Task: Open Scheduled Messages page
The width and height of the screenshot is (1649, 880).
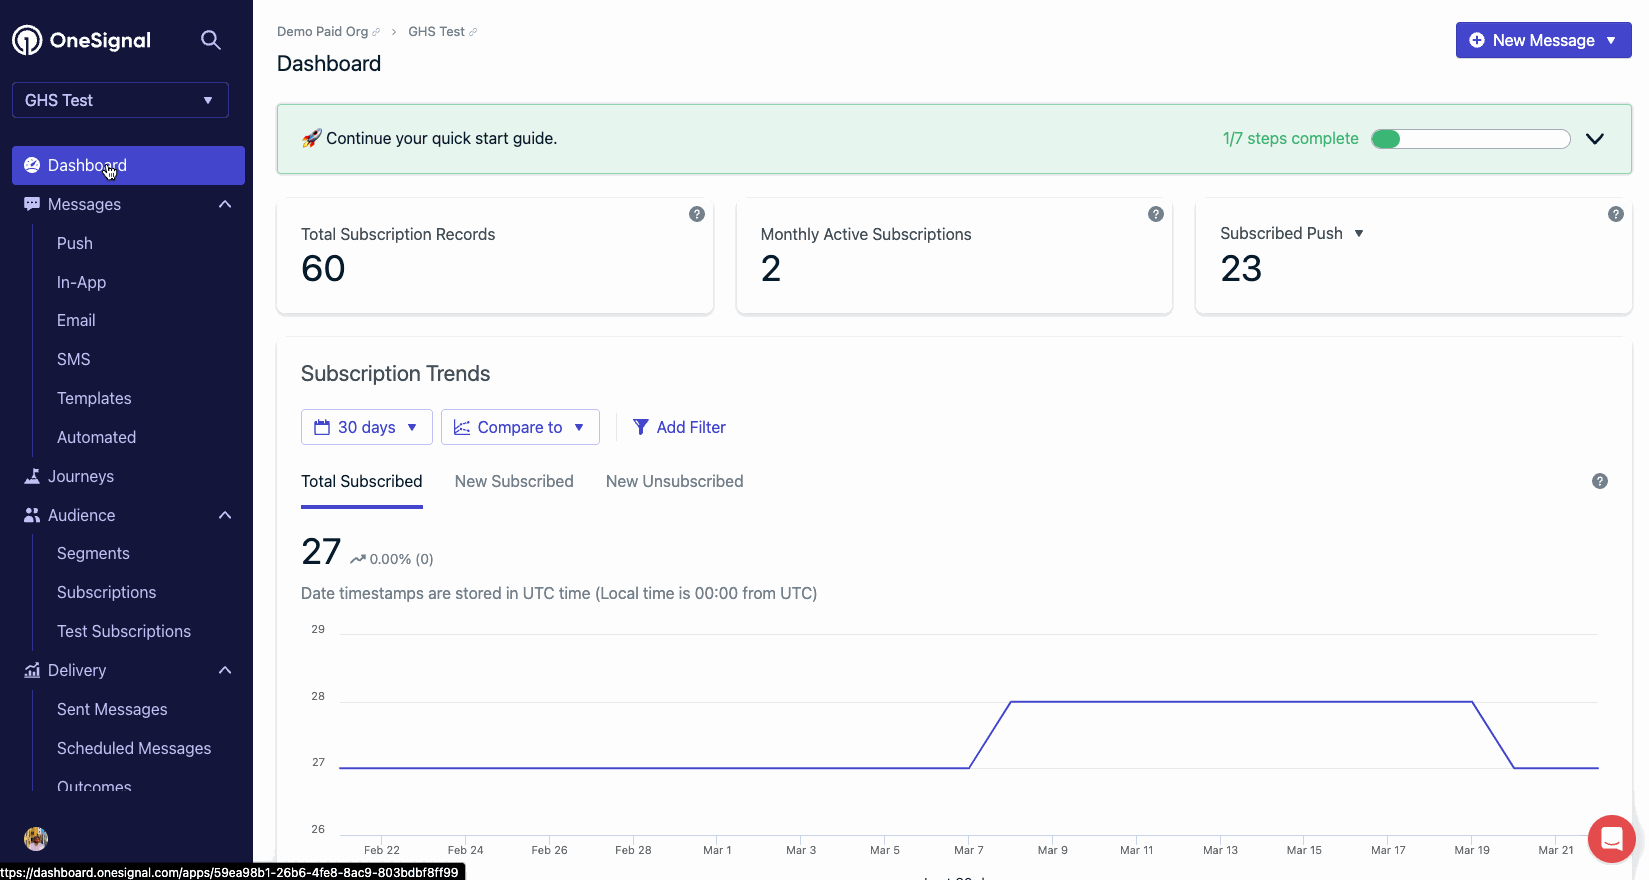Action: (x=134, y=748)
